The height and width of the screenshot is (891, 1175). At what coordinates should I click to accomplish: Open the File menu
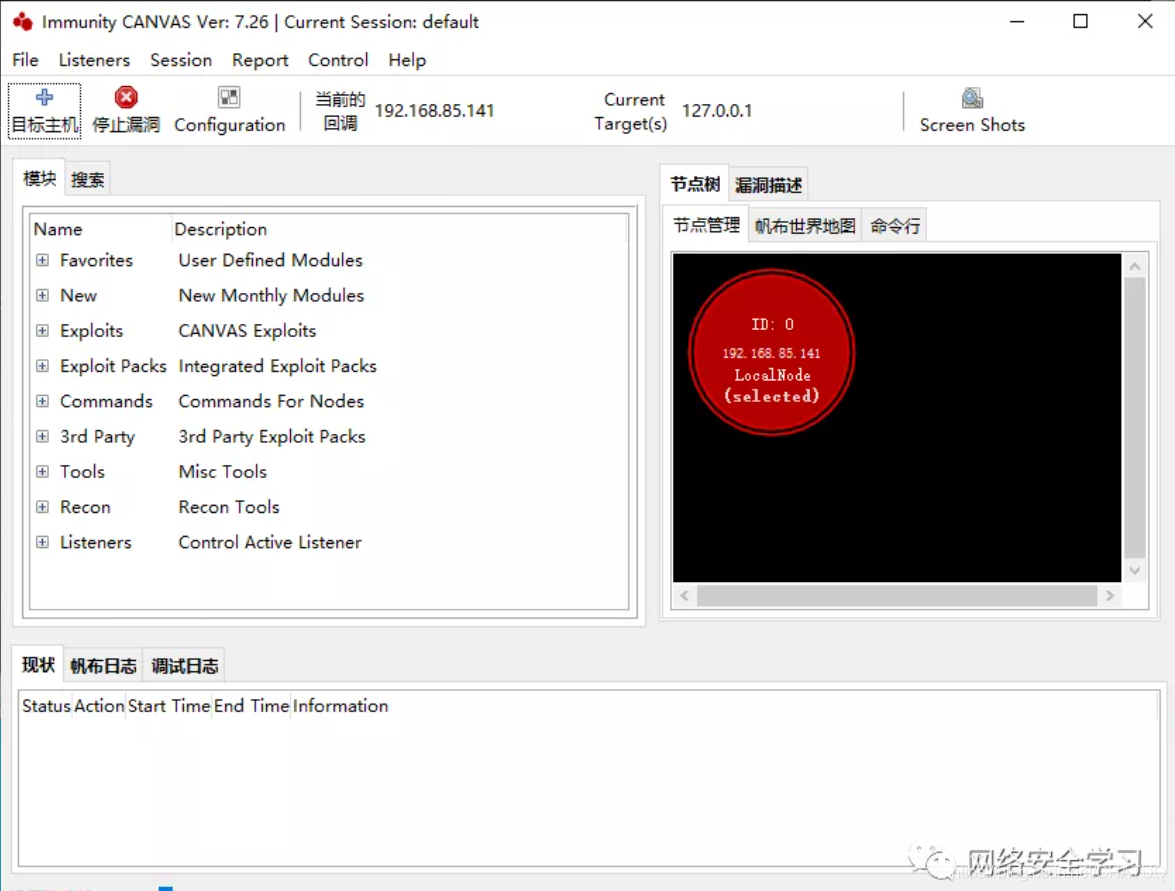pos(25,60)
